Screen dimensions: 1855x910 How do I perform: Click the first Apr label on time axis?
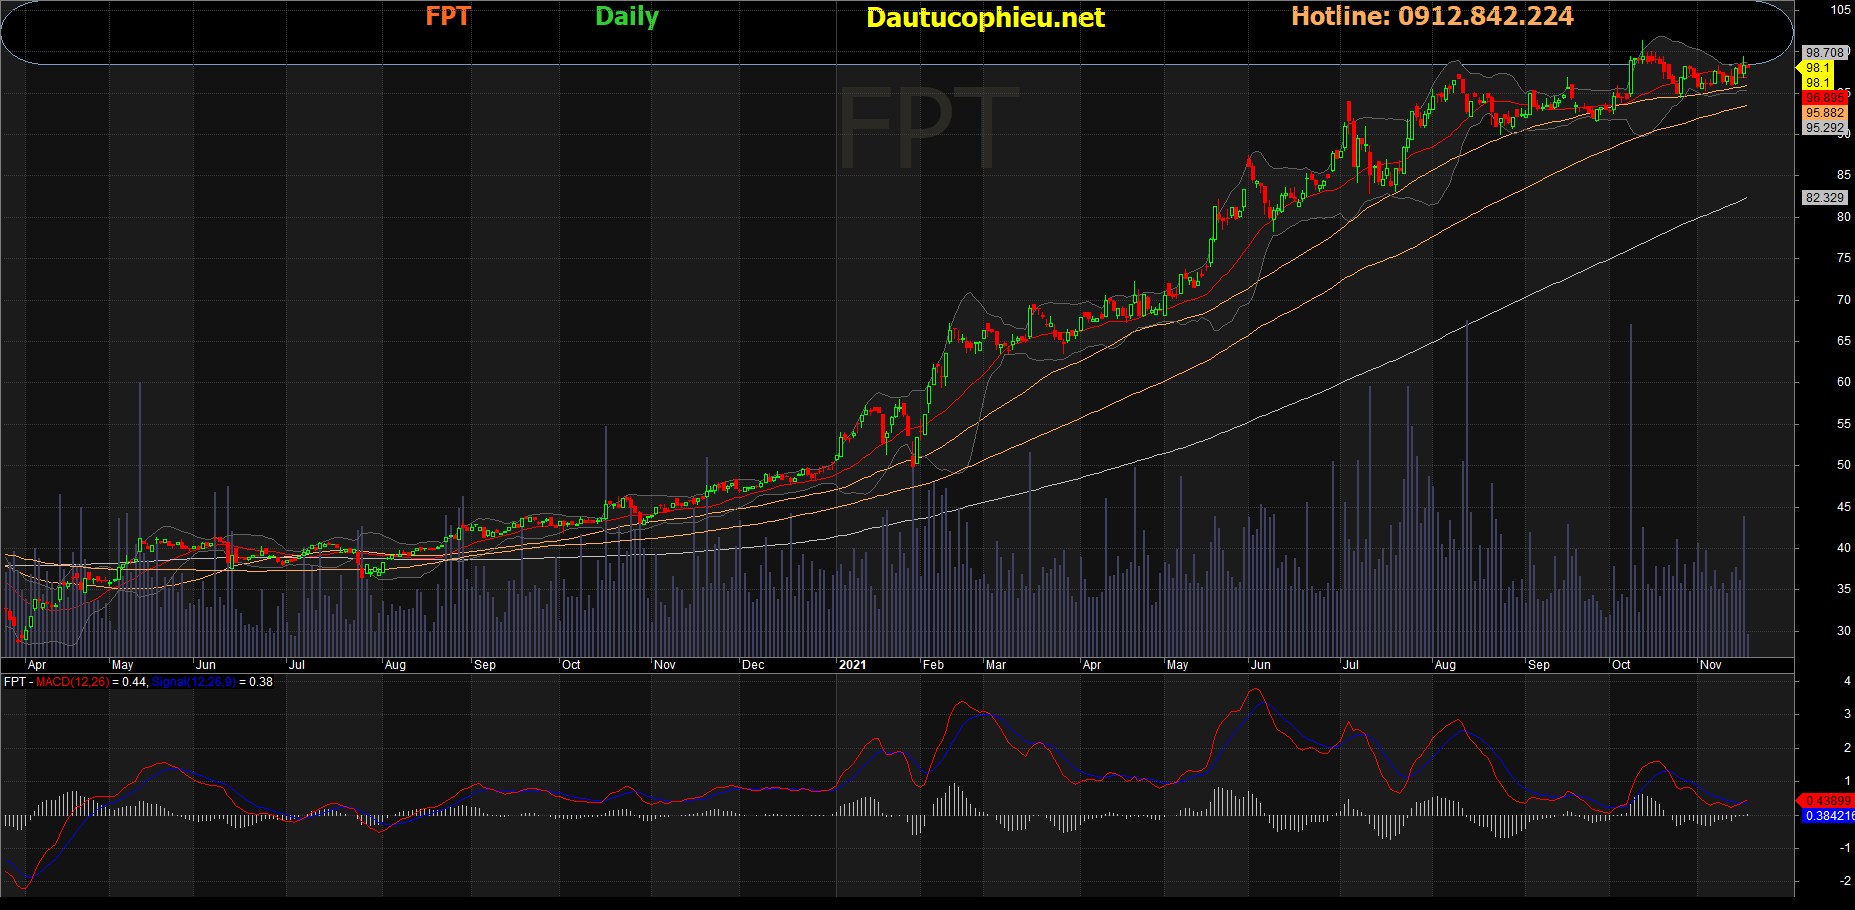pos(37,665)
